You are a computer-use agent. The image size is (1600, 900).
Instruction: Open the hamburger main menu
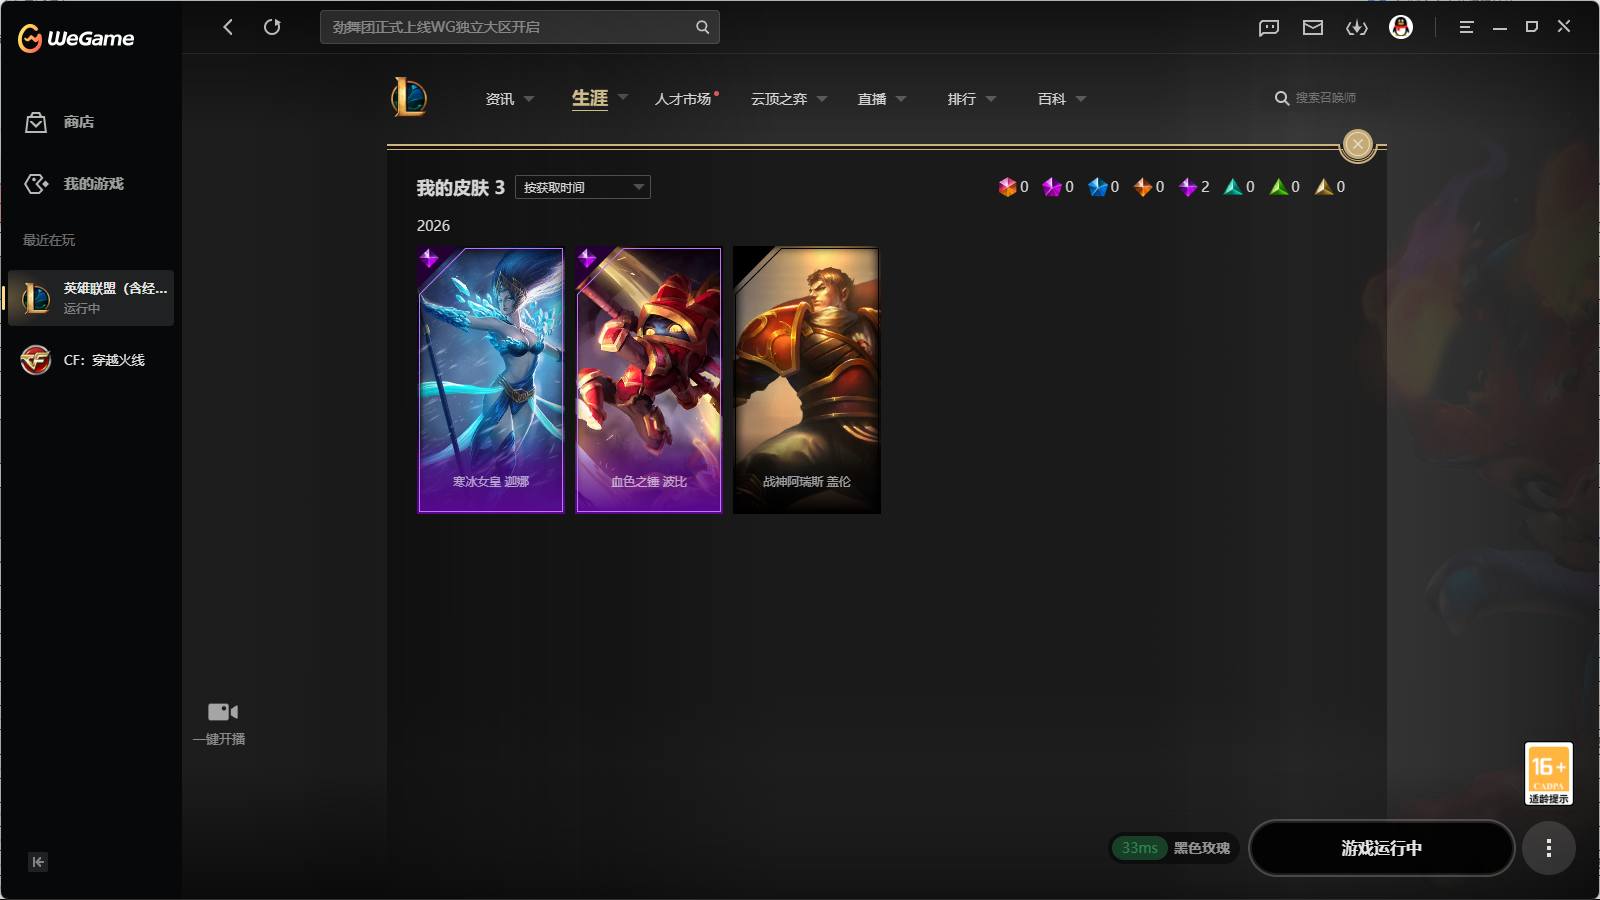(1466, 27)
